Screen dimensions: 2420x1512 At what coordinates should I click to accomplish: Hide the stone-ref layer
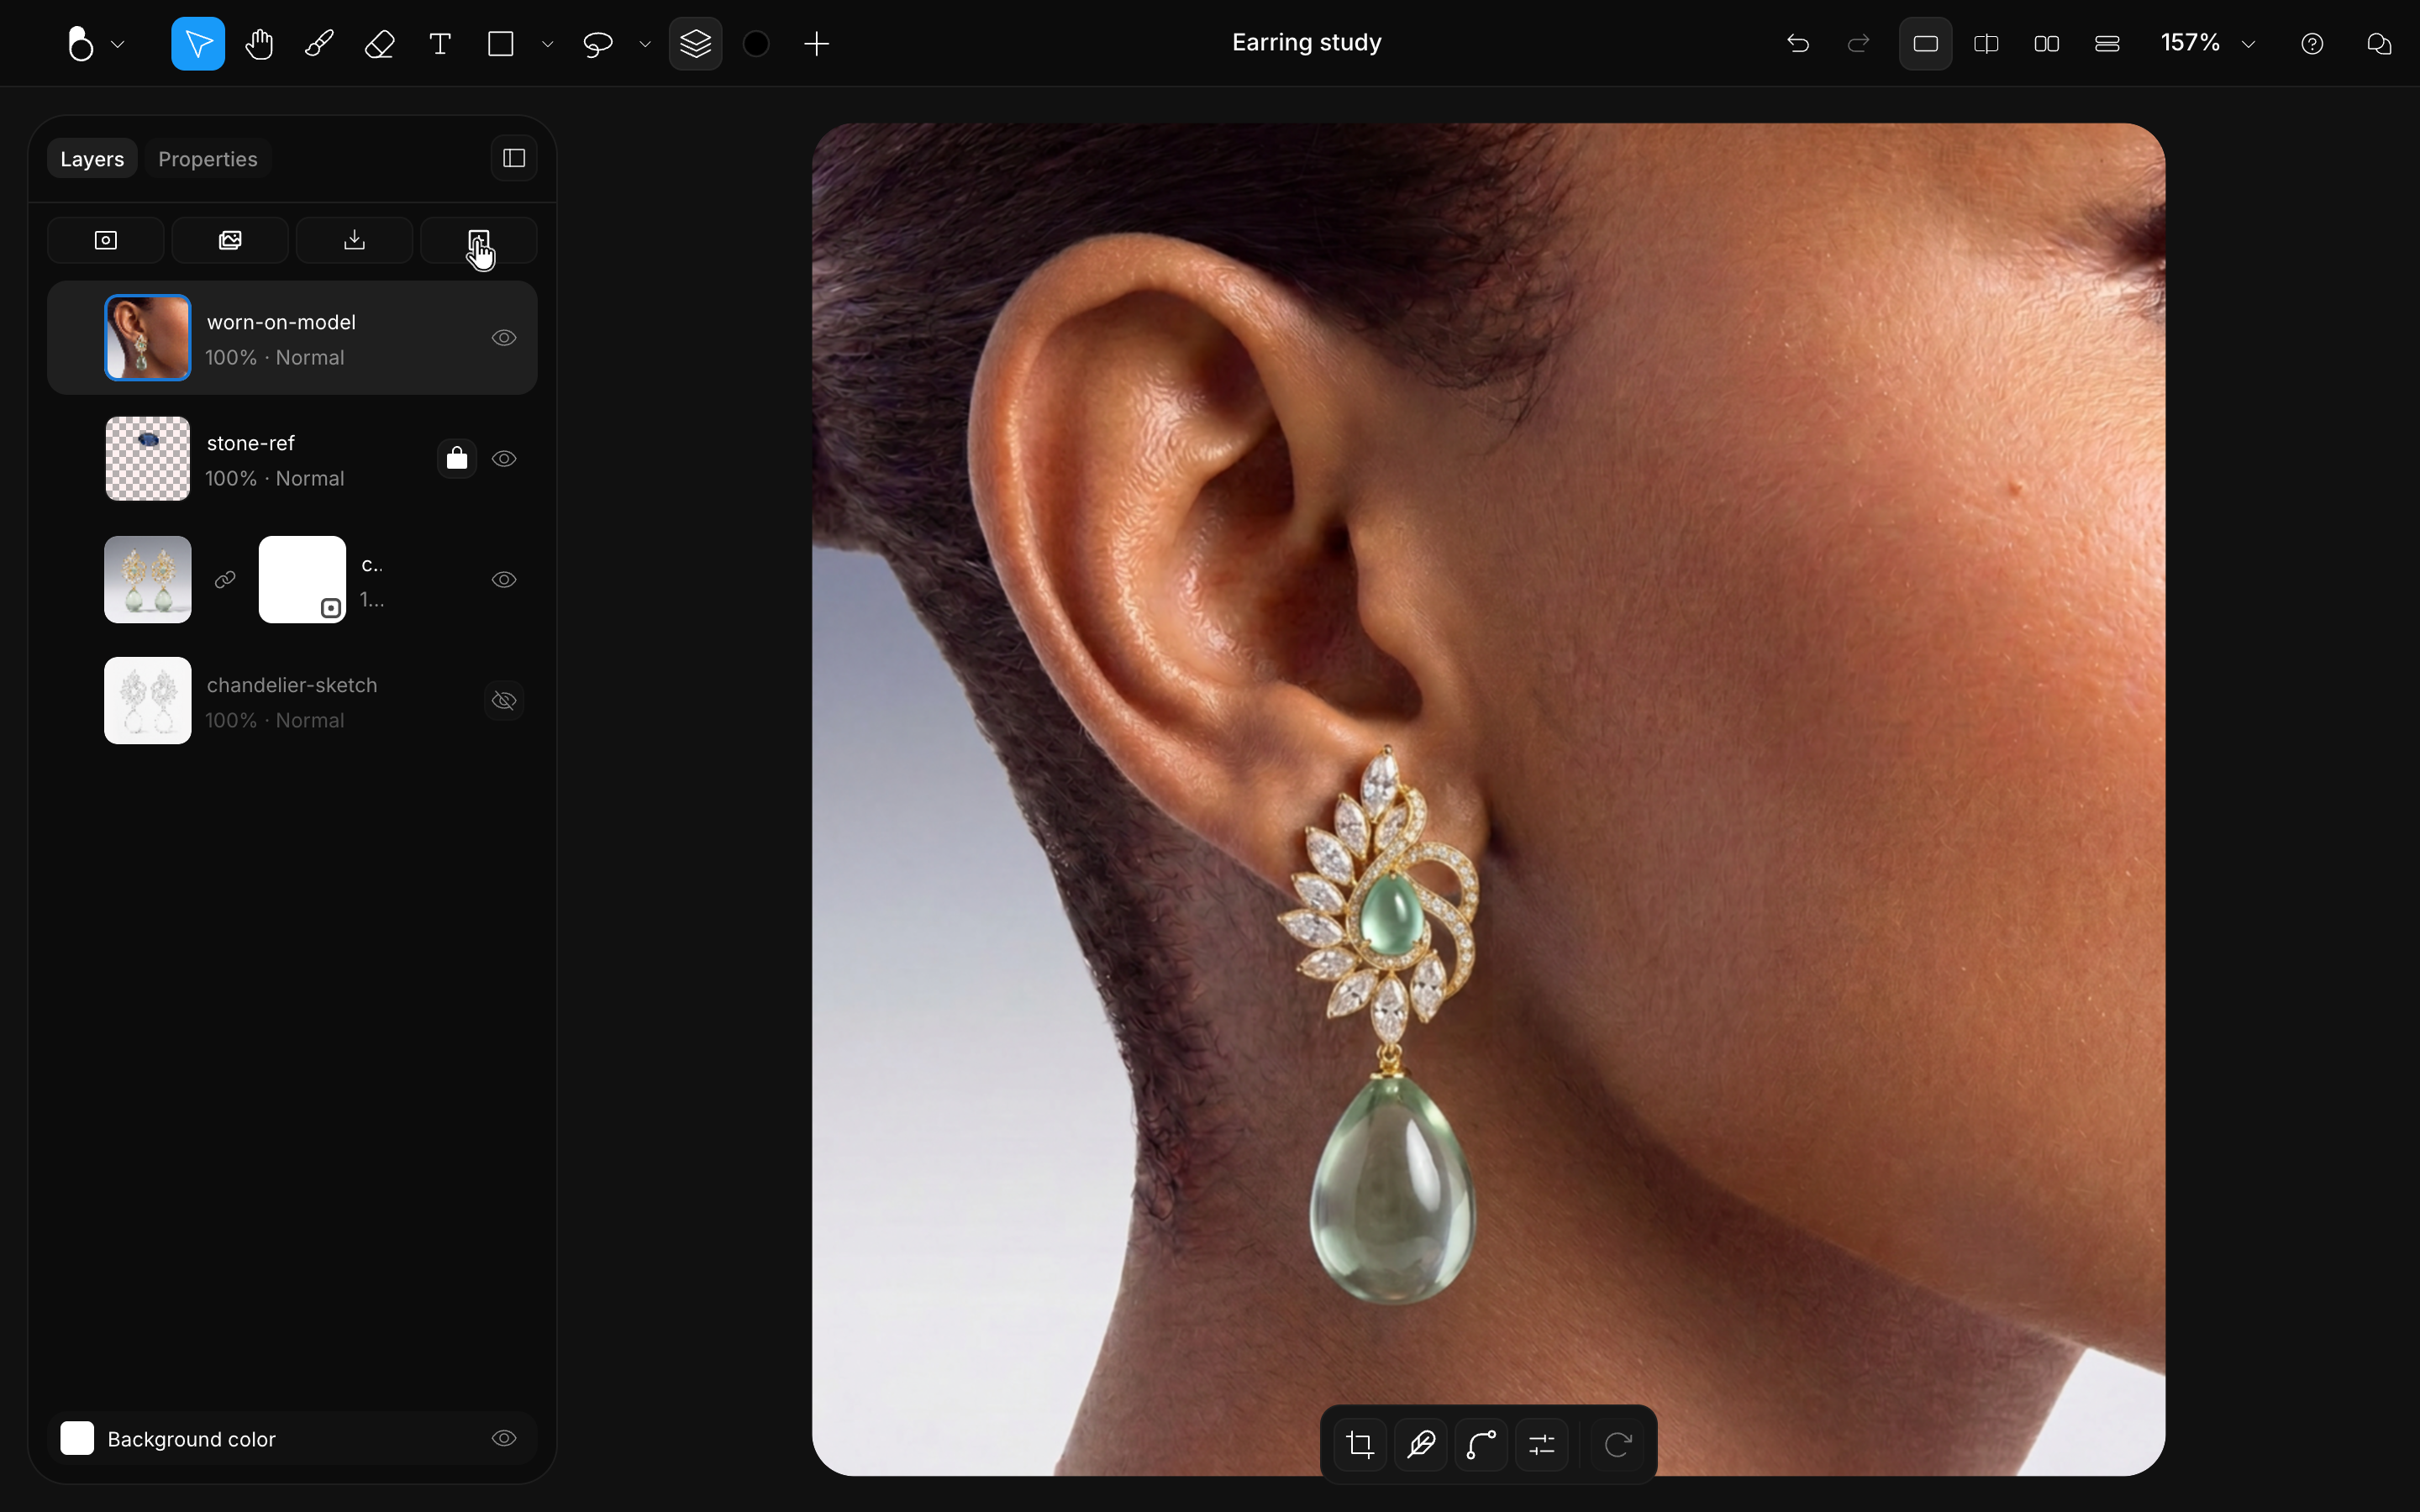(504, 459)
